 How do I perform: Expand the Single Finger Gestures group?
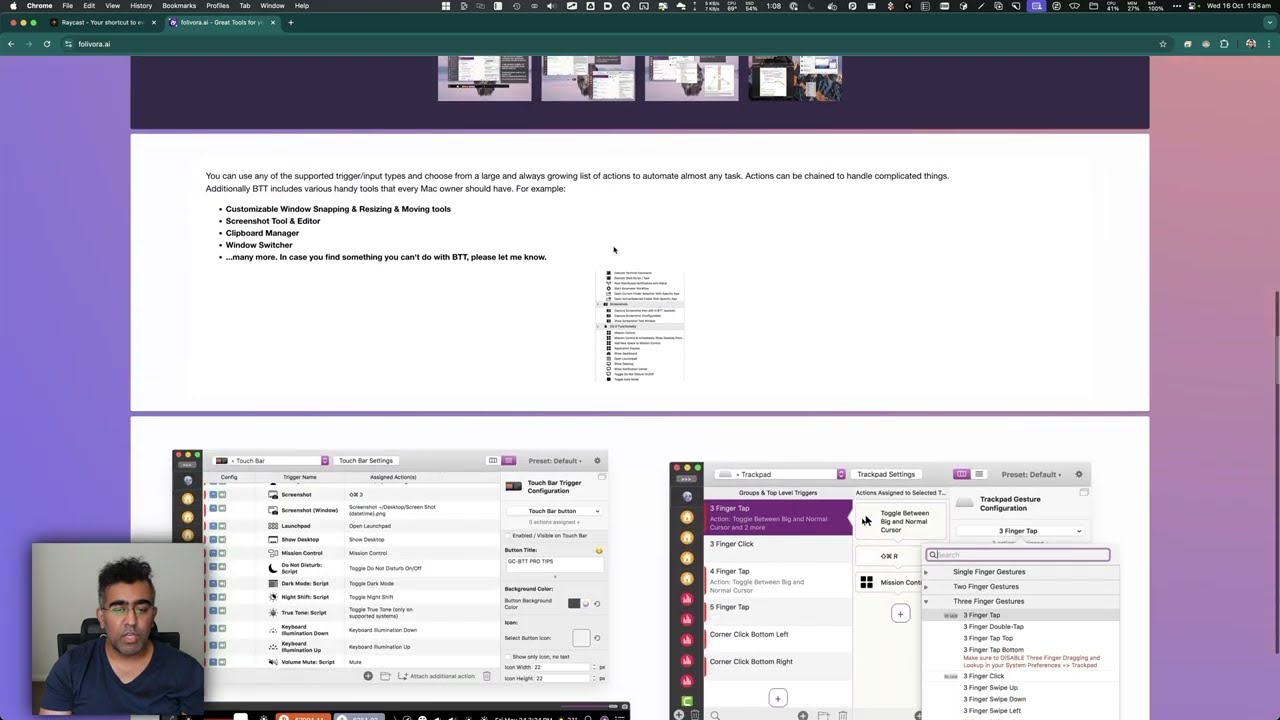tap(926, 572)
